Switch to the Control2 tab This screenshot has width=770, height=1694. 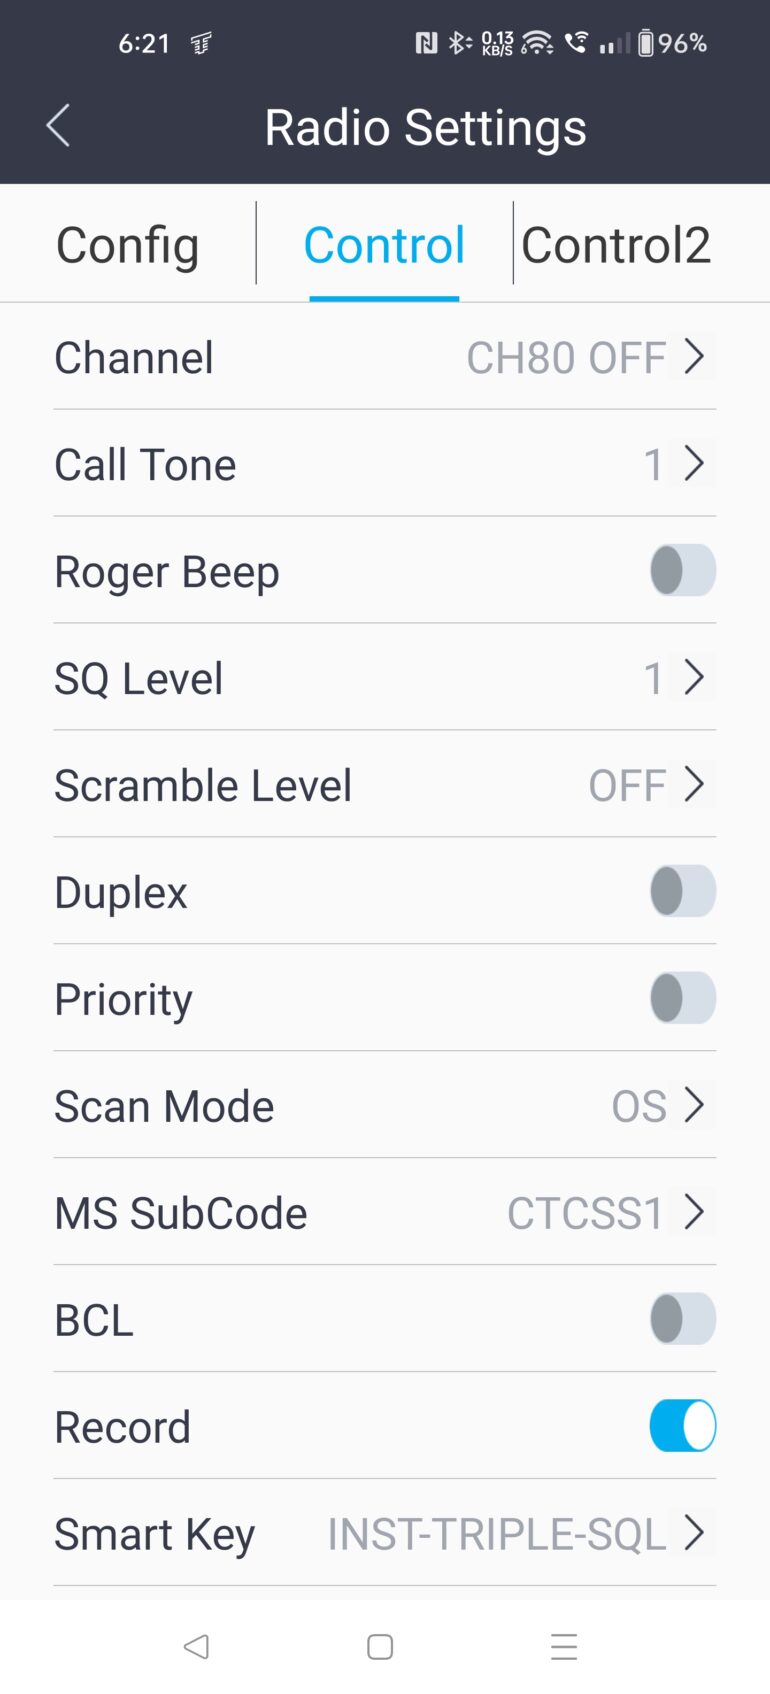pos(616,245)
